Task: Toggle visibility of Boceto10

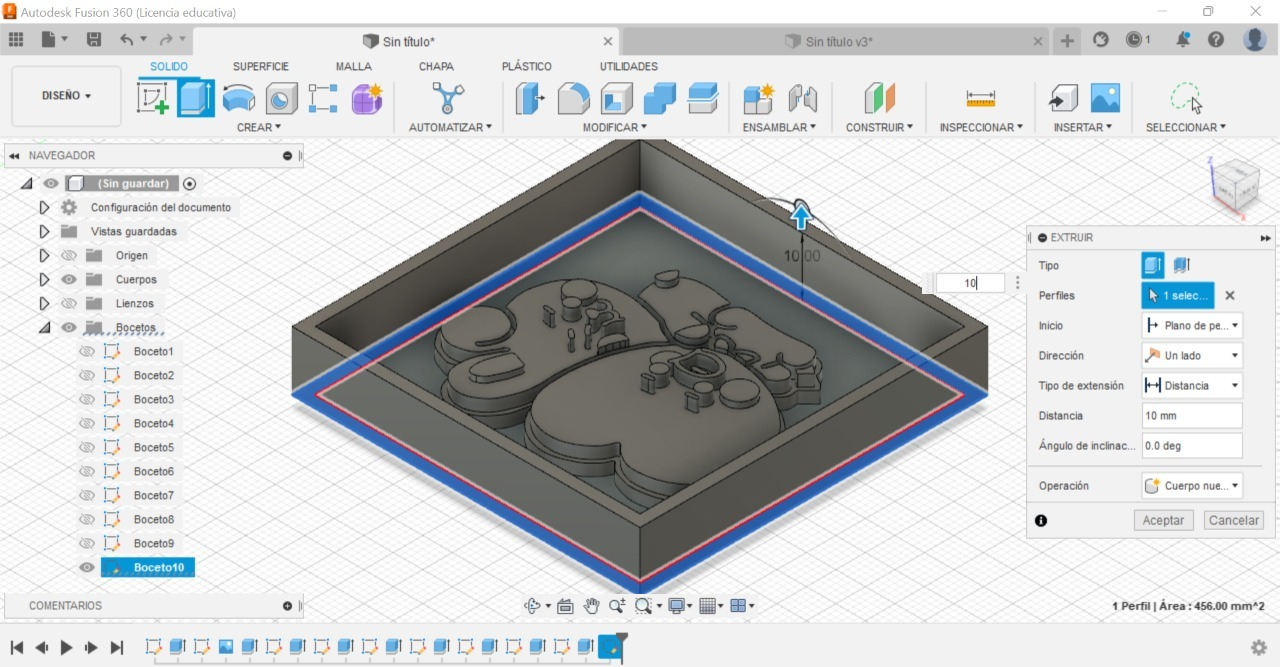Action: click(x=87, y=568)
